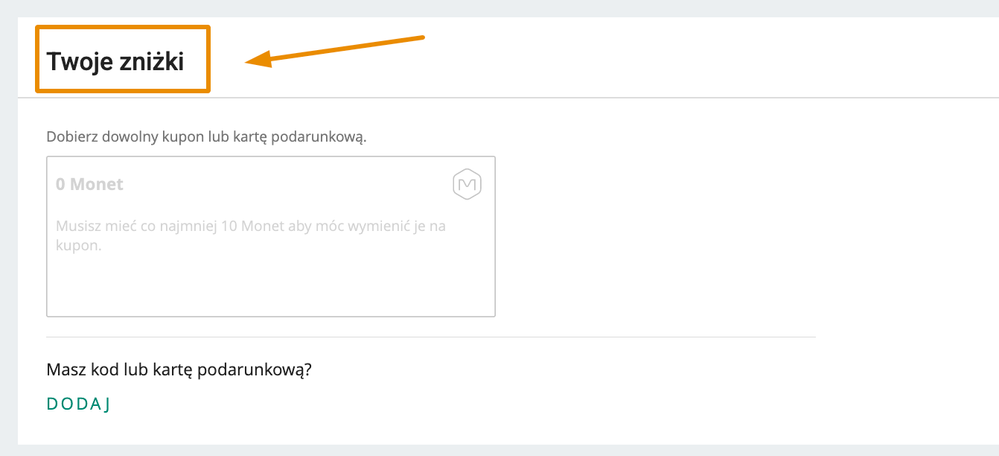
Task: Click blank white space right of Monet card
Action: (701, 236)
